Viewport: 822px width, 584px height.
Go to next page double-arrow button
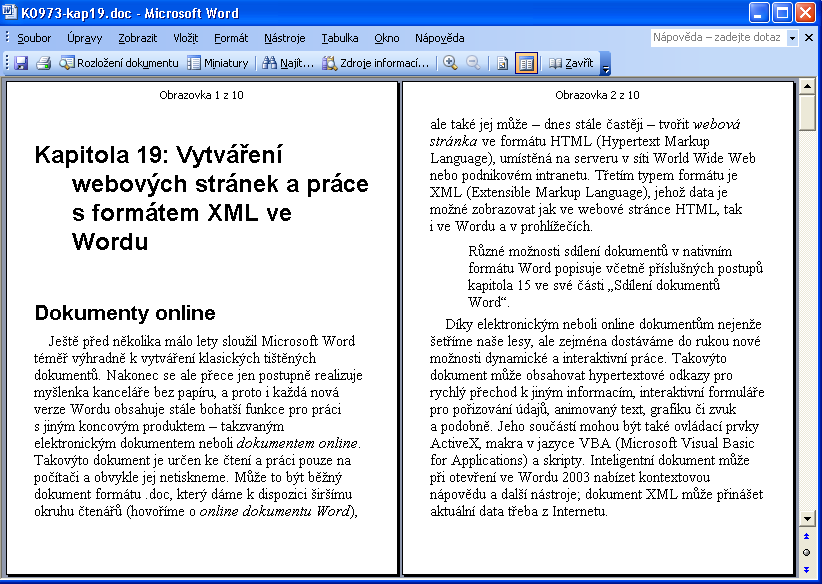(x=807, y=569)
